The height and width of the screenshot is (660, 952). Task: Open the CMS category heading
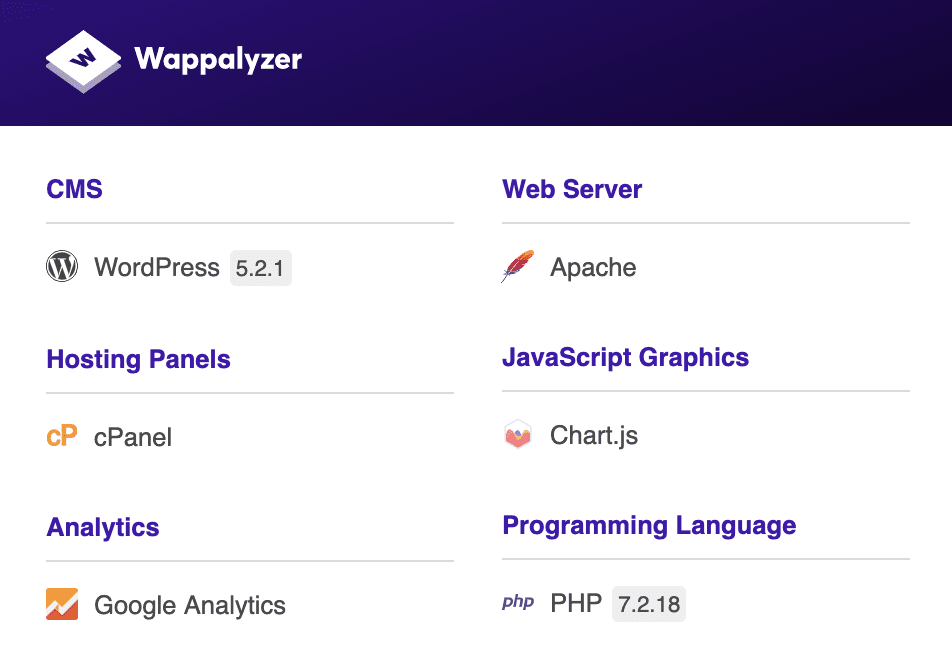tap(75, 189)
